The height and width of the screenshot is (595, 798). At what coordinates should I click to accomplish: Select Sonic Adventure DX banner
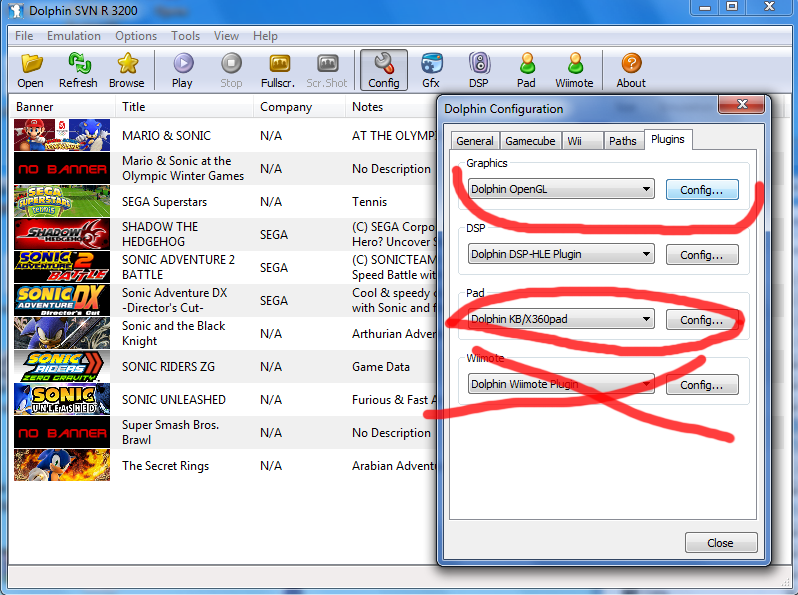pyautogui.click(x=62, y=300)
